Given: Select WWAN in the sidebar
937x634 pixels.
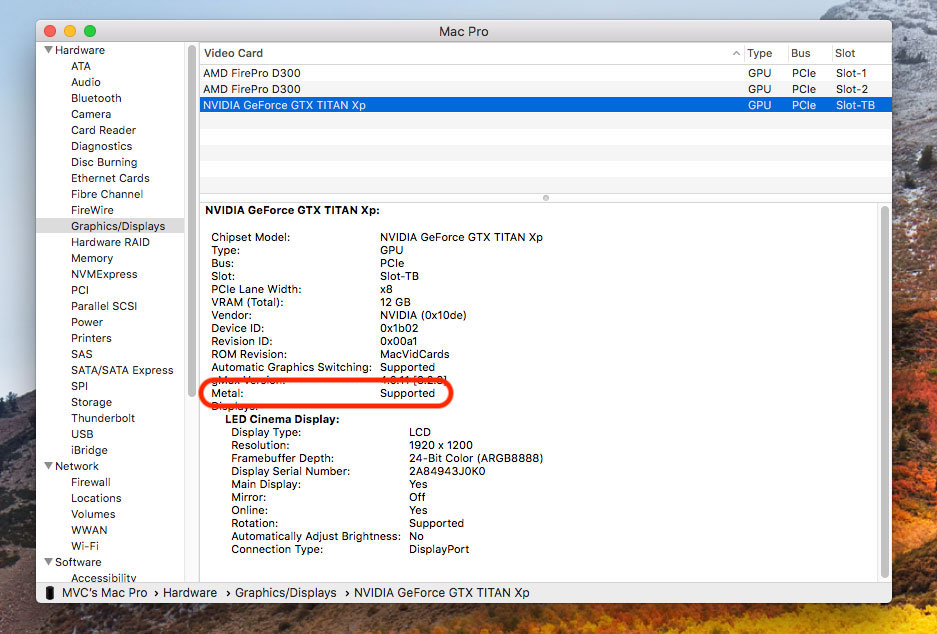Looking at the screenshot, I should 89,531.
